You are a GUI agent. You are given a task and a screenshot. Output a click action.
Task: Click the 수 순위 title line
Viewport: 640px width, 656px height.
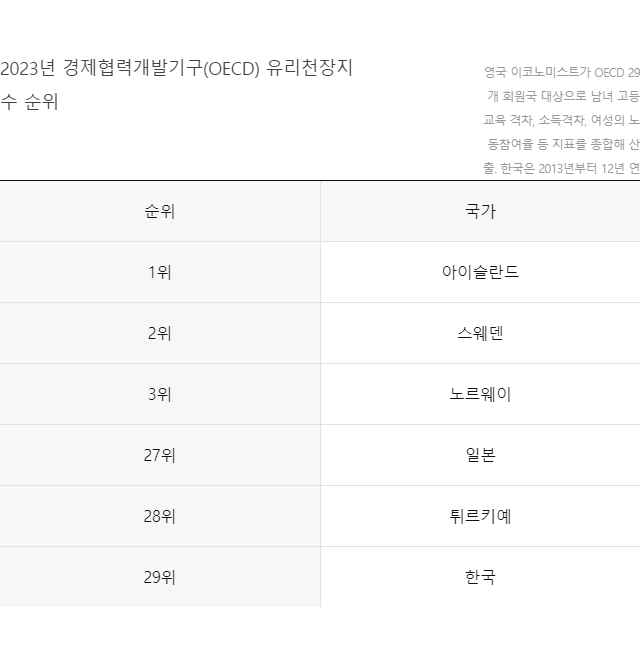tap(29, 102)
